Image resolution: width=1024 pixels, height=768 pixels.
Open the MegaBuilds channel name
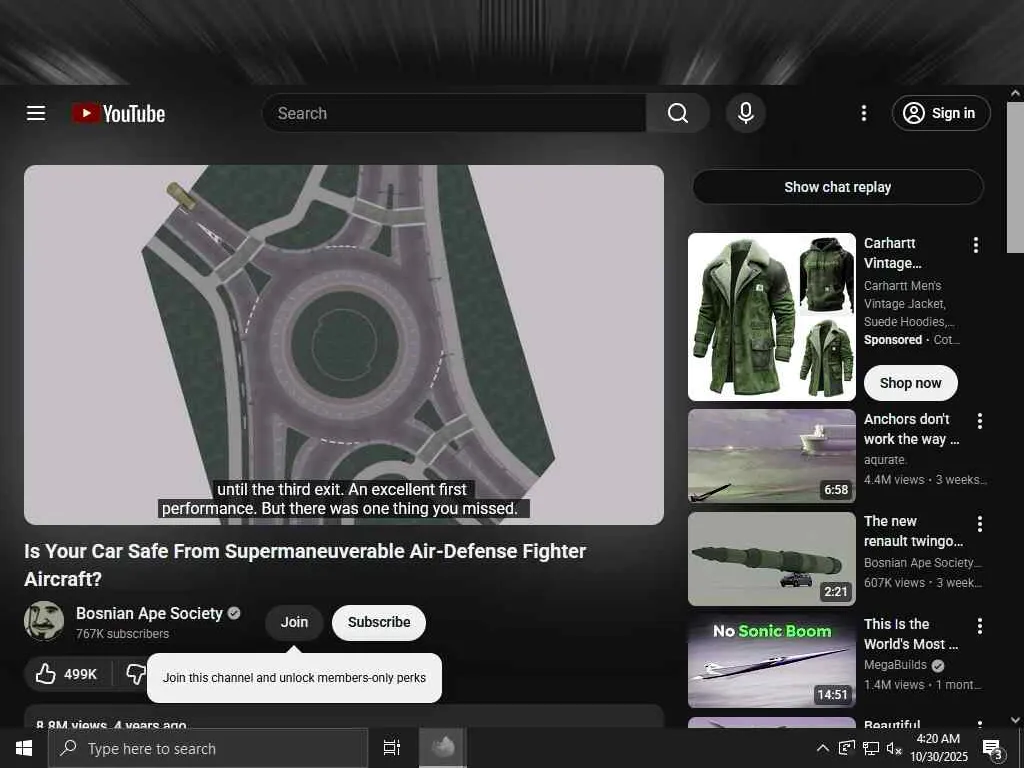coord(895,665)
